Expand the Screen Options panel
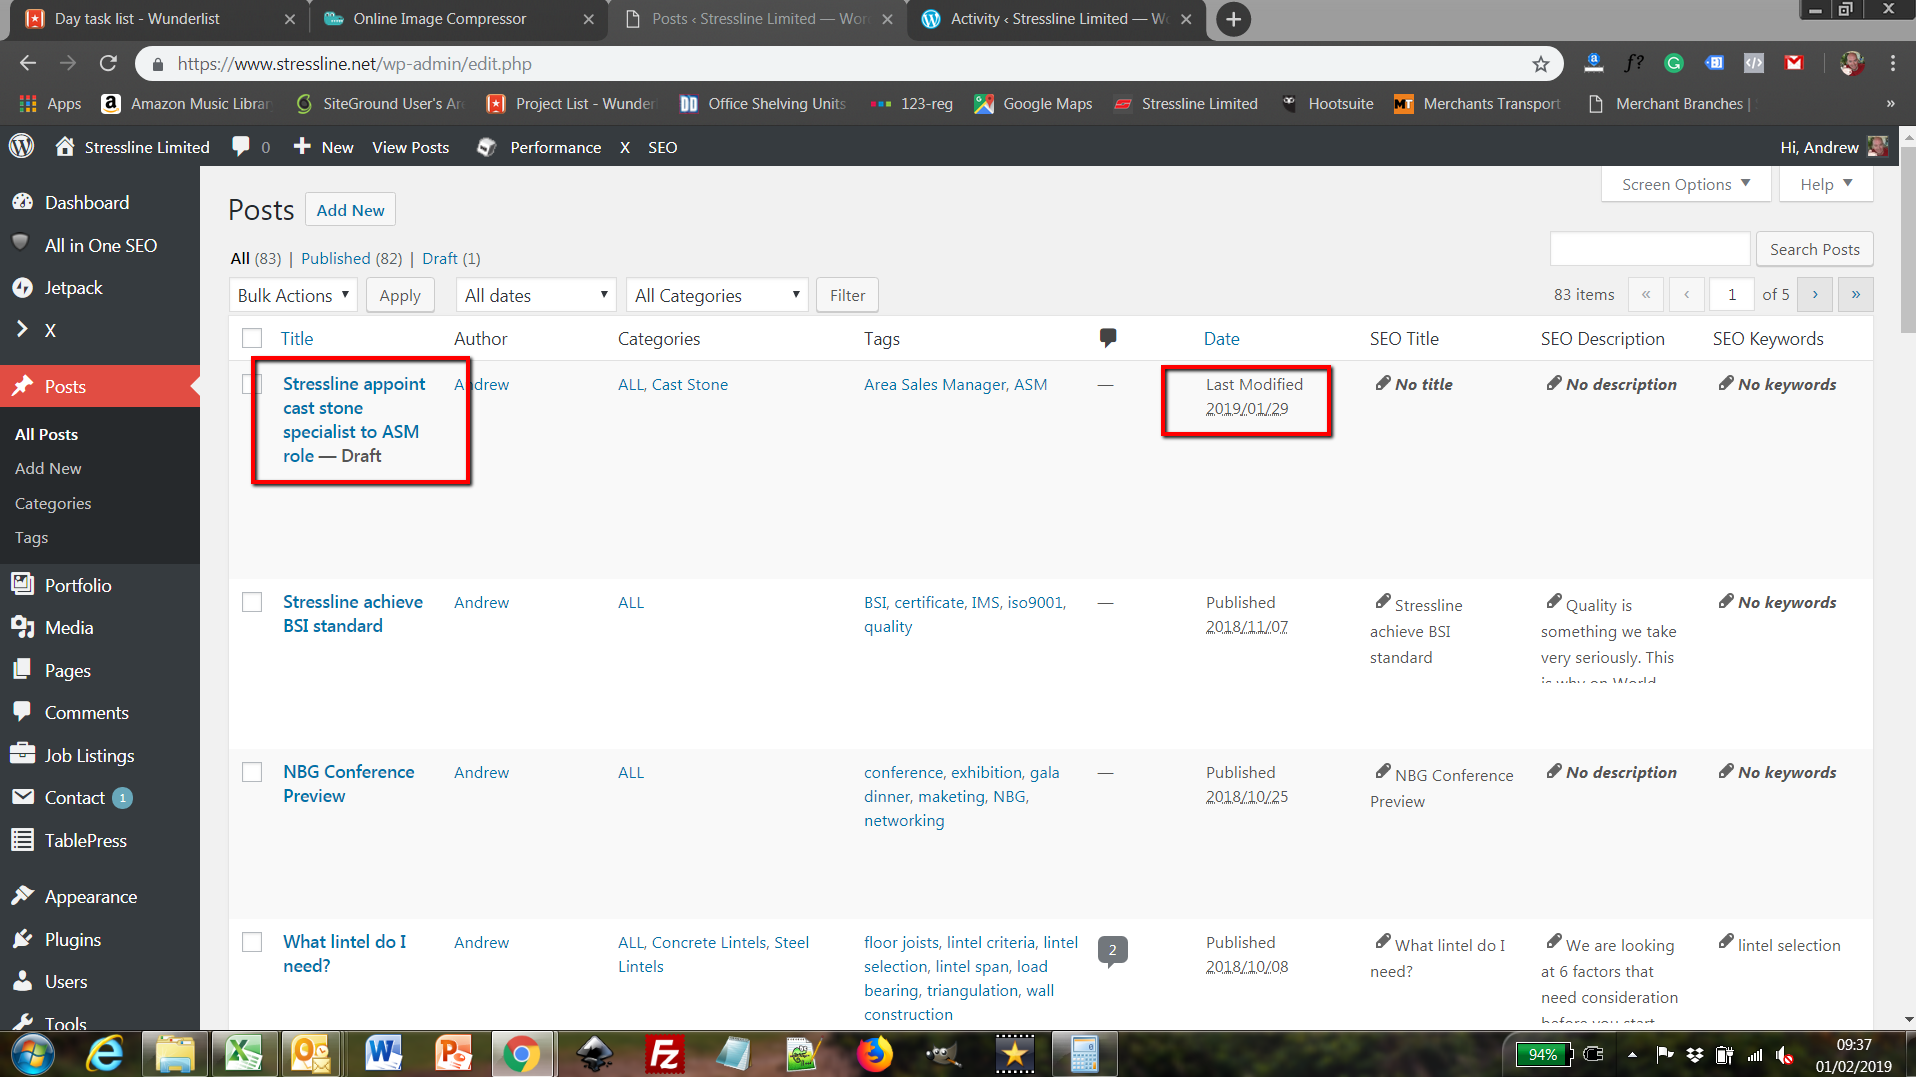This screenshot has height=1077, width=1916. (1685, 184)
